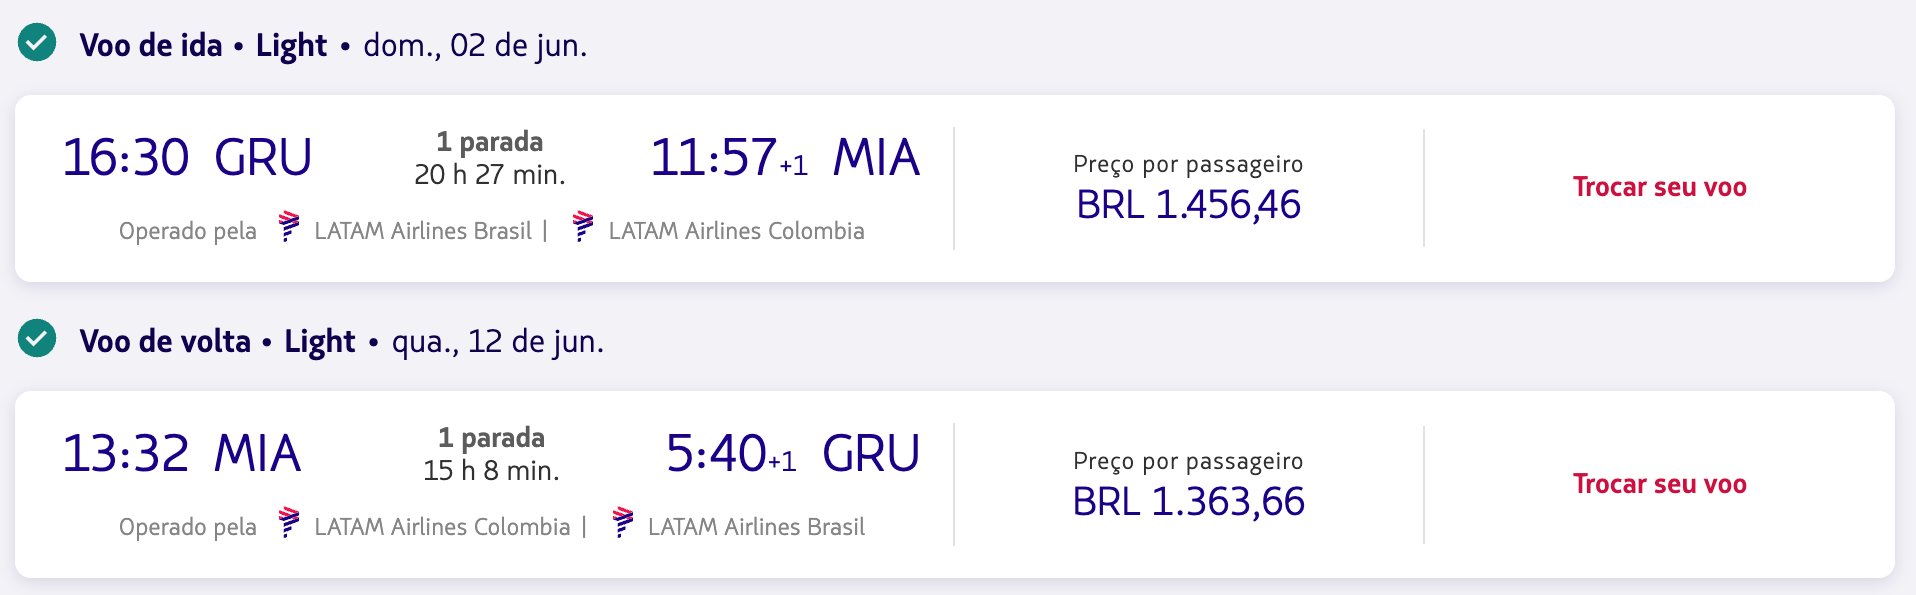
Task: Select the BRL 1.456,46 price
Action: tap(1188, 205)
